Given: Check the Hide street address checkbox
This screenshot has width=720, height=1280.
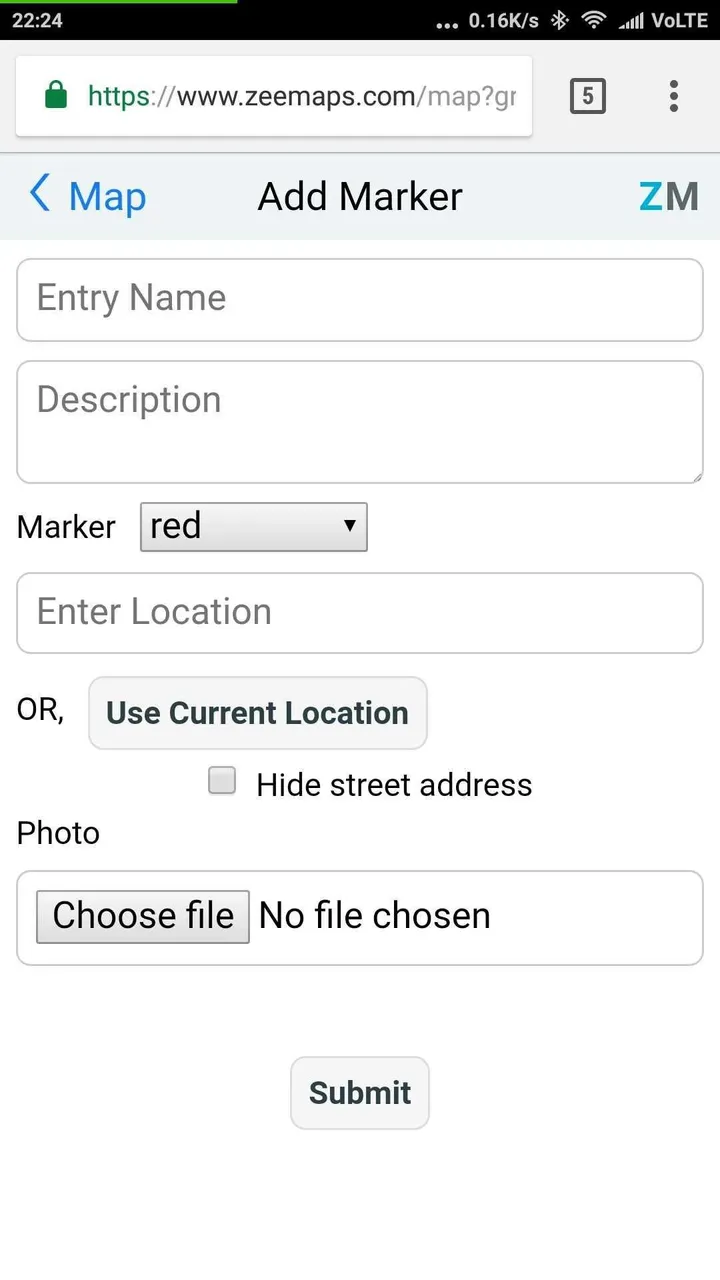Looking at the screenshot, I should tap(222, 781).
